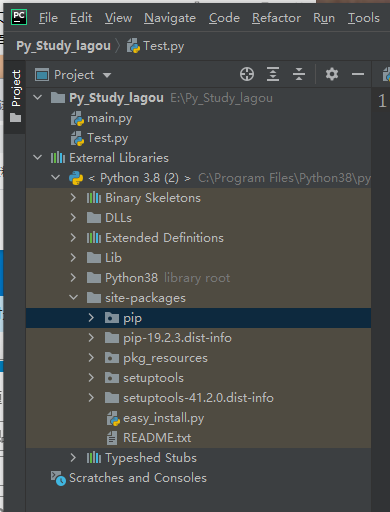Open the Tools menu

(364, 18)
